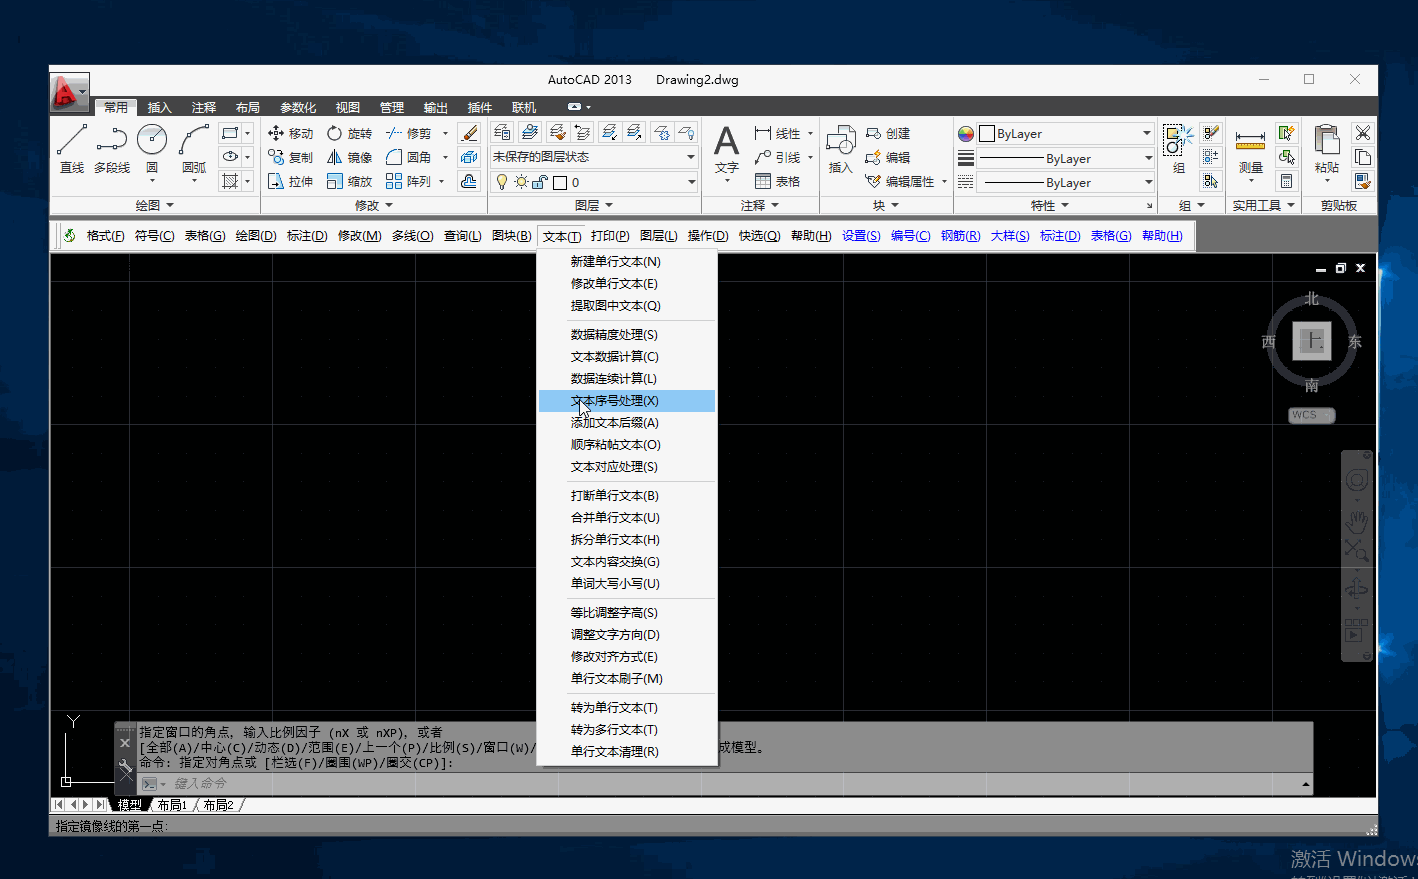Switch to the 布局2 layout tab
1418x879 pixels.
tap(218, 805)
